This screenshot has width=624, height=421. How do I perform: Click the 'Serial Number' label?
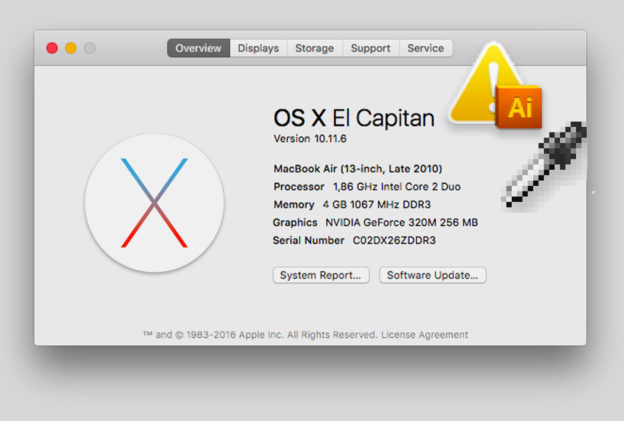click(308, 240)
